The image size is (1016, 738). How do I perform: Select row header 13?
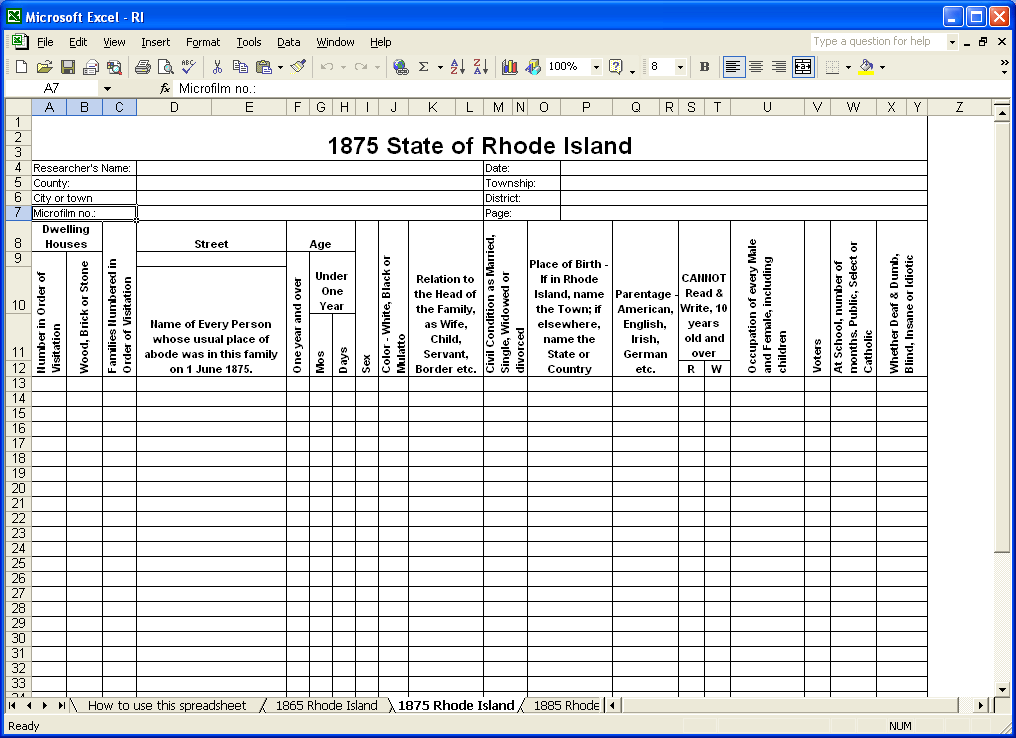click(18, 384)
